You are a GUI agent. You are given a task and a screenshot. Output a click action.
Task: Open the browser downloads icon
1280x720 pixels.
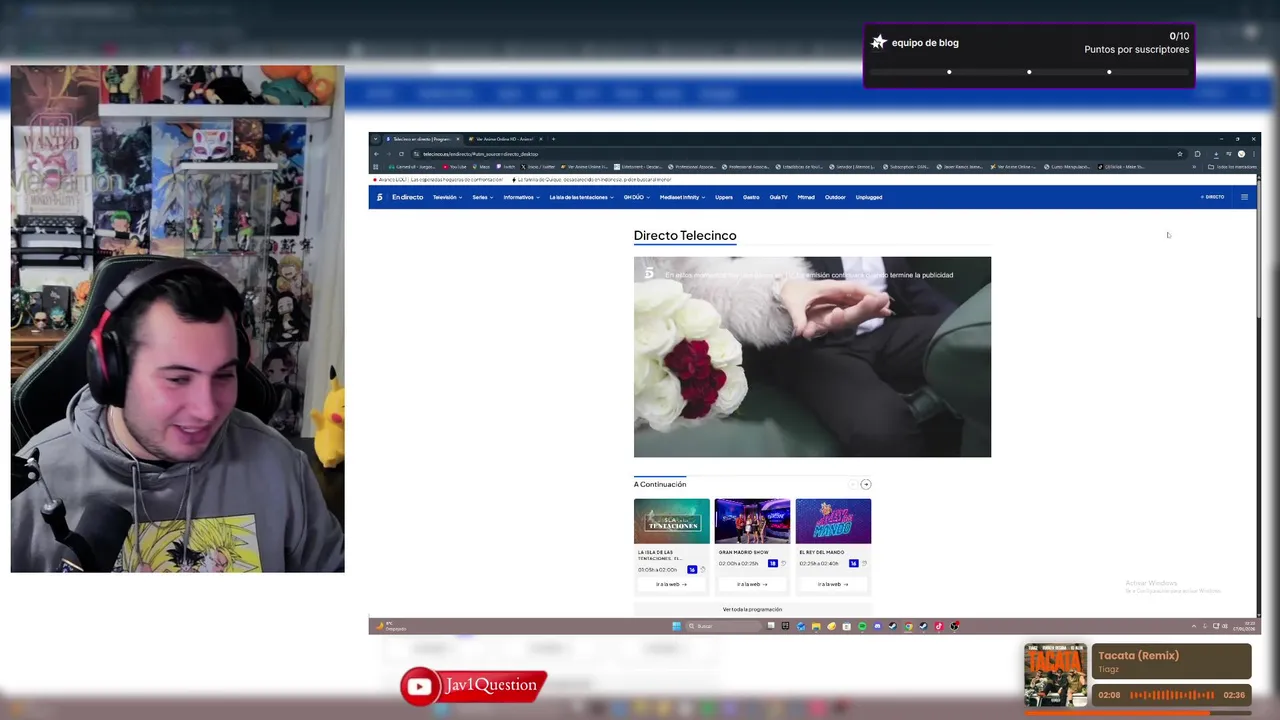tap(1215, 154)
